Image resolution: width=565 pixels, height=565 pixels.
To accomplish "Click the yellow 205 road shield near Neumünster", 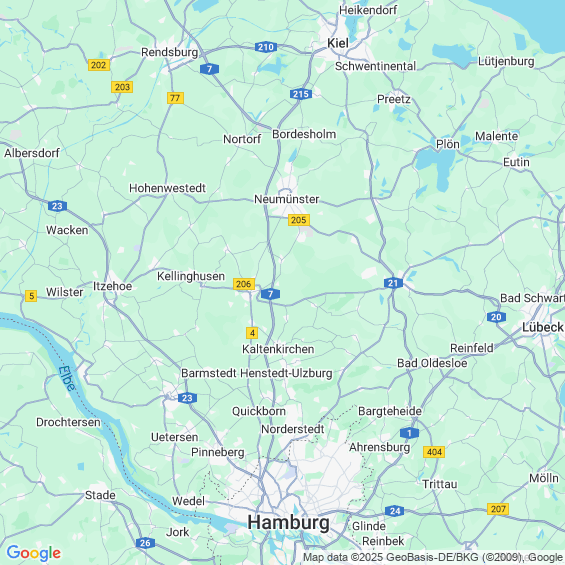I will (299, 220).
